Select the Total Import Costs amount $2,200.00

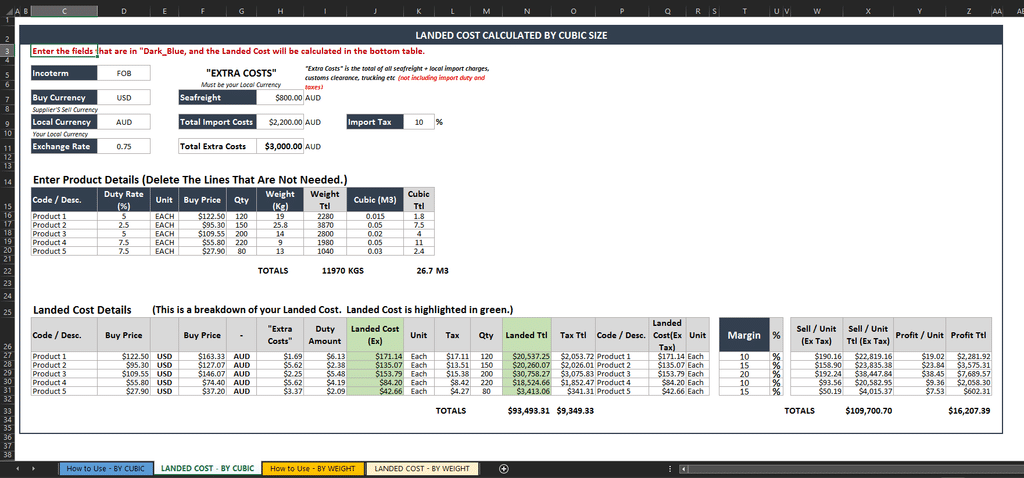tap(280, 122)
